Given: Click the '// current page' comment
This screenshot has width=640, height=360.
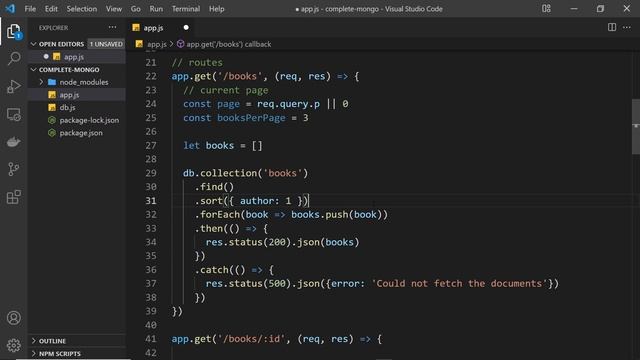Looking at the screenshot, I should point(226,90).
